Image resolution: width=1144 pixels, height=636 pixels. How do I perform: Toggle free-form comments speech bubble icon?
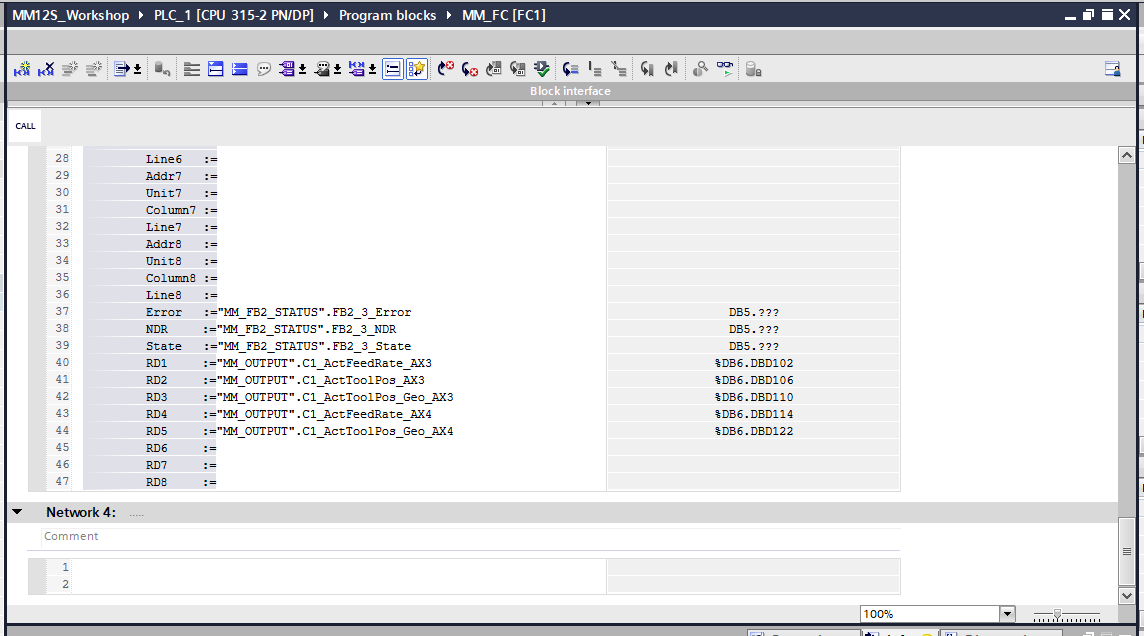pyautogui.click(x=264, y=69)
